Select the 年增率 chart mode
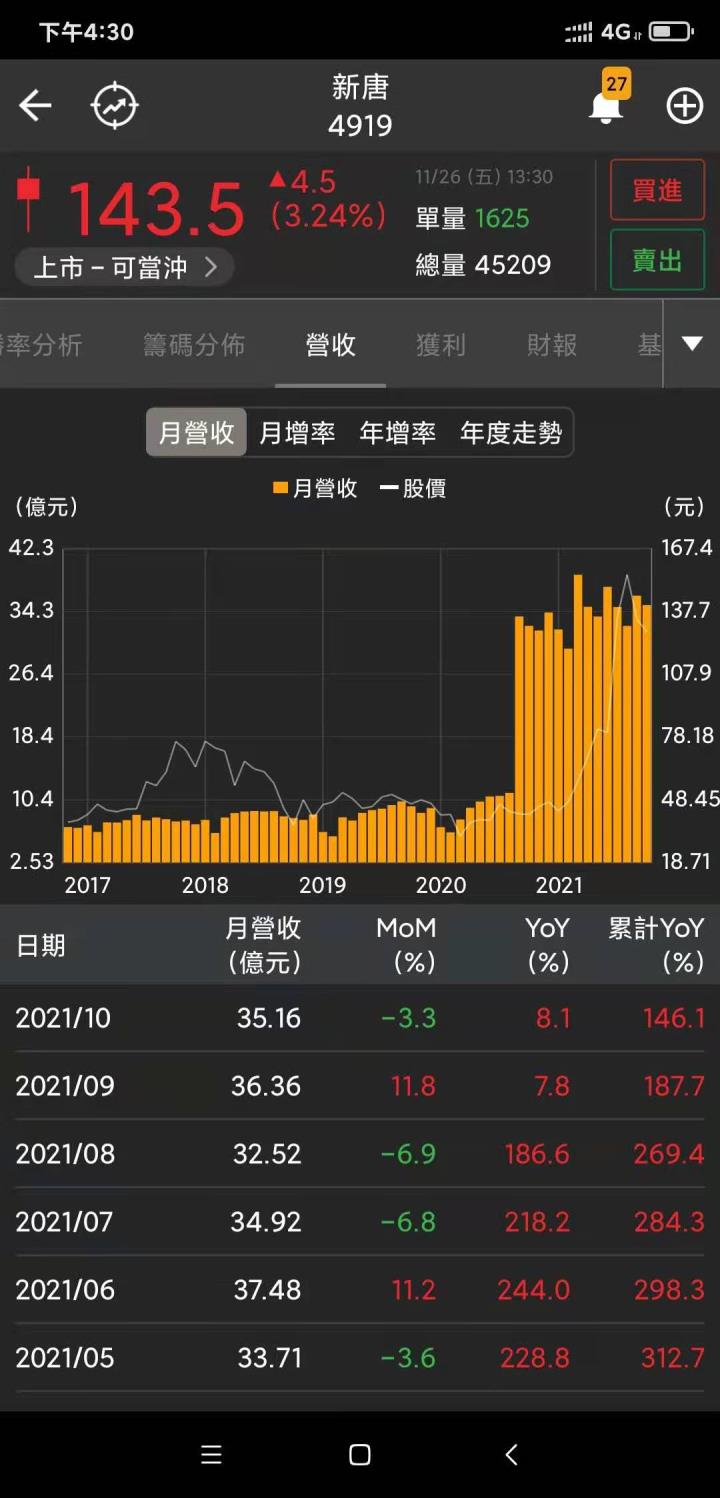The height and width of the screenshot is (1498, 720). point(398,432)
